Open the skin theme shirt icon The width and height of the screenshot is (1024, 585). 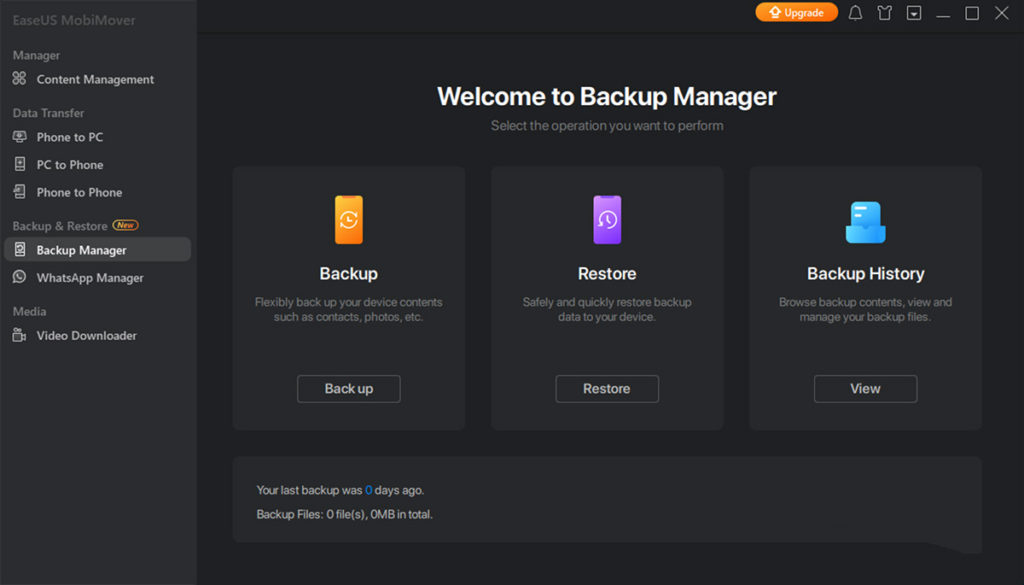point(884,13)
